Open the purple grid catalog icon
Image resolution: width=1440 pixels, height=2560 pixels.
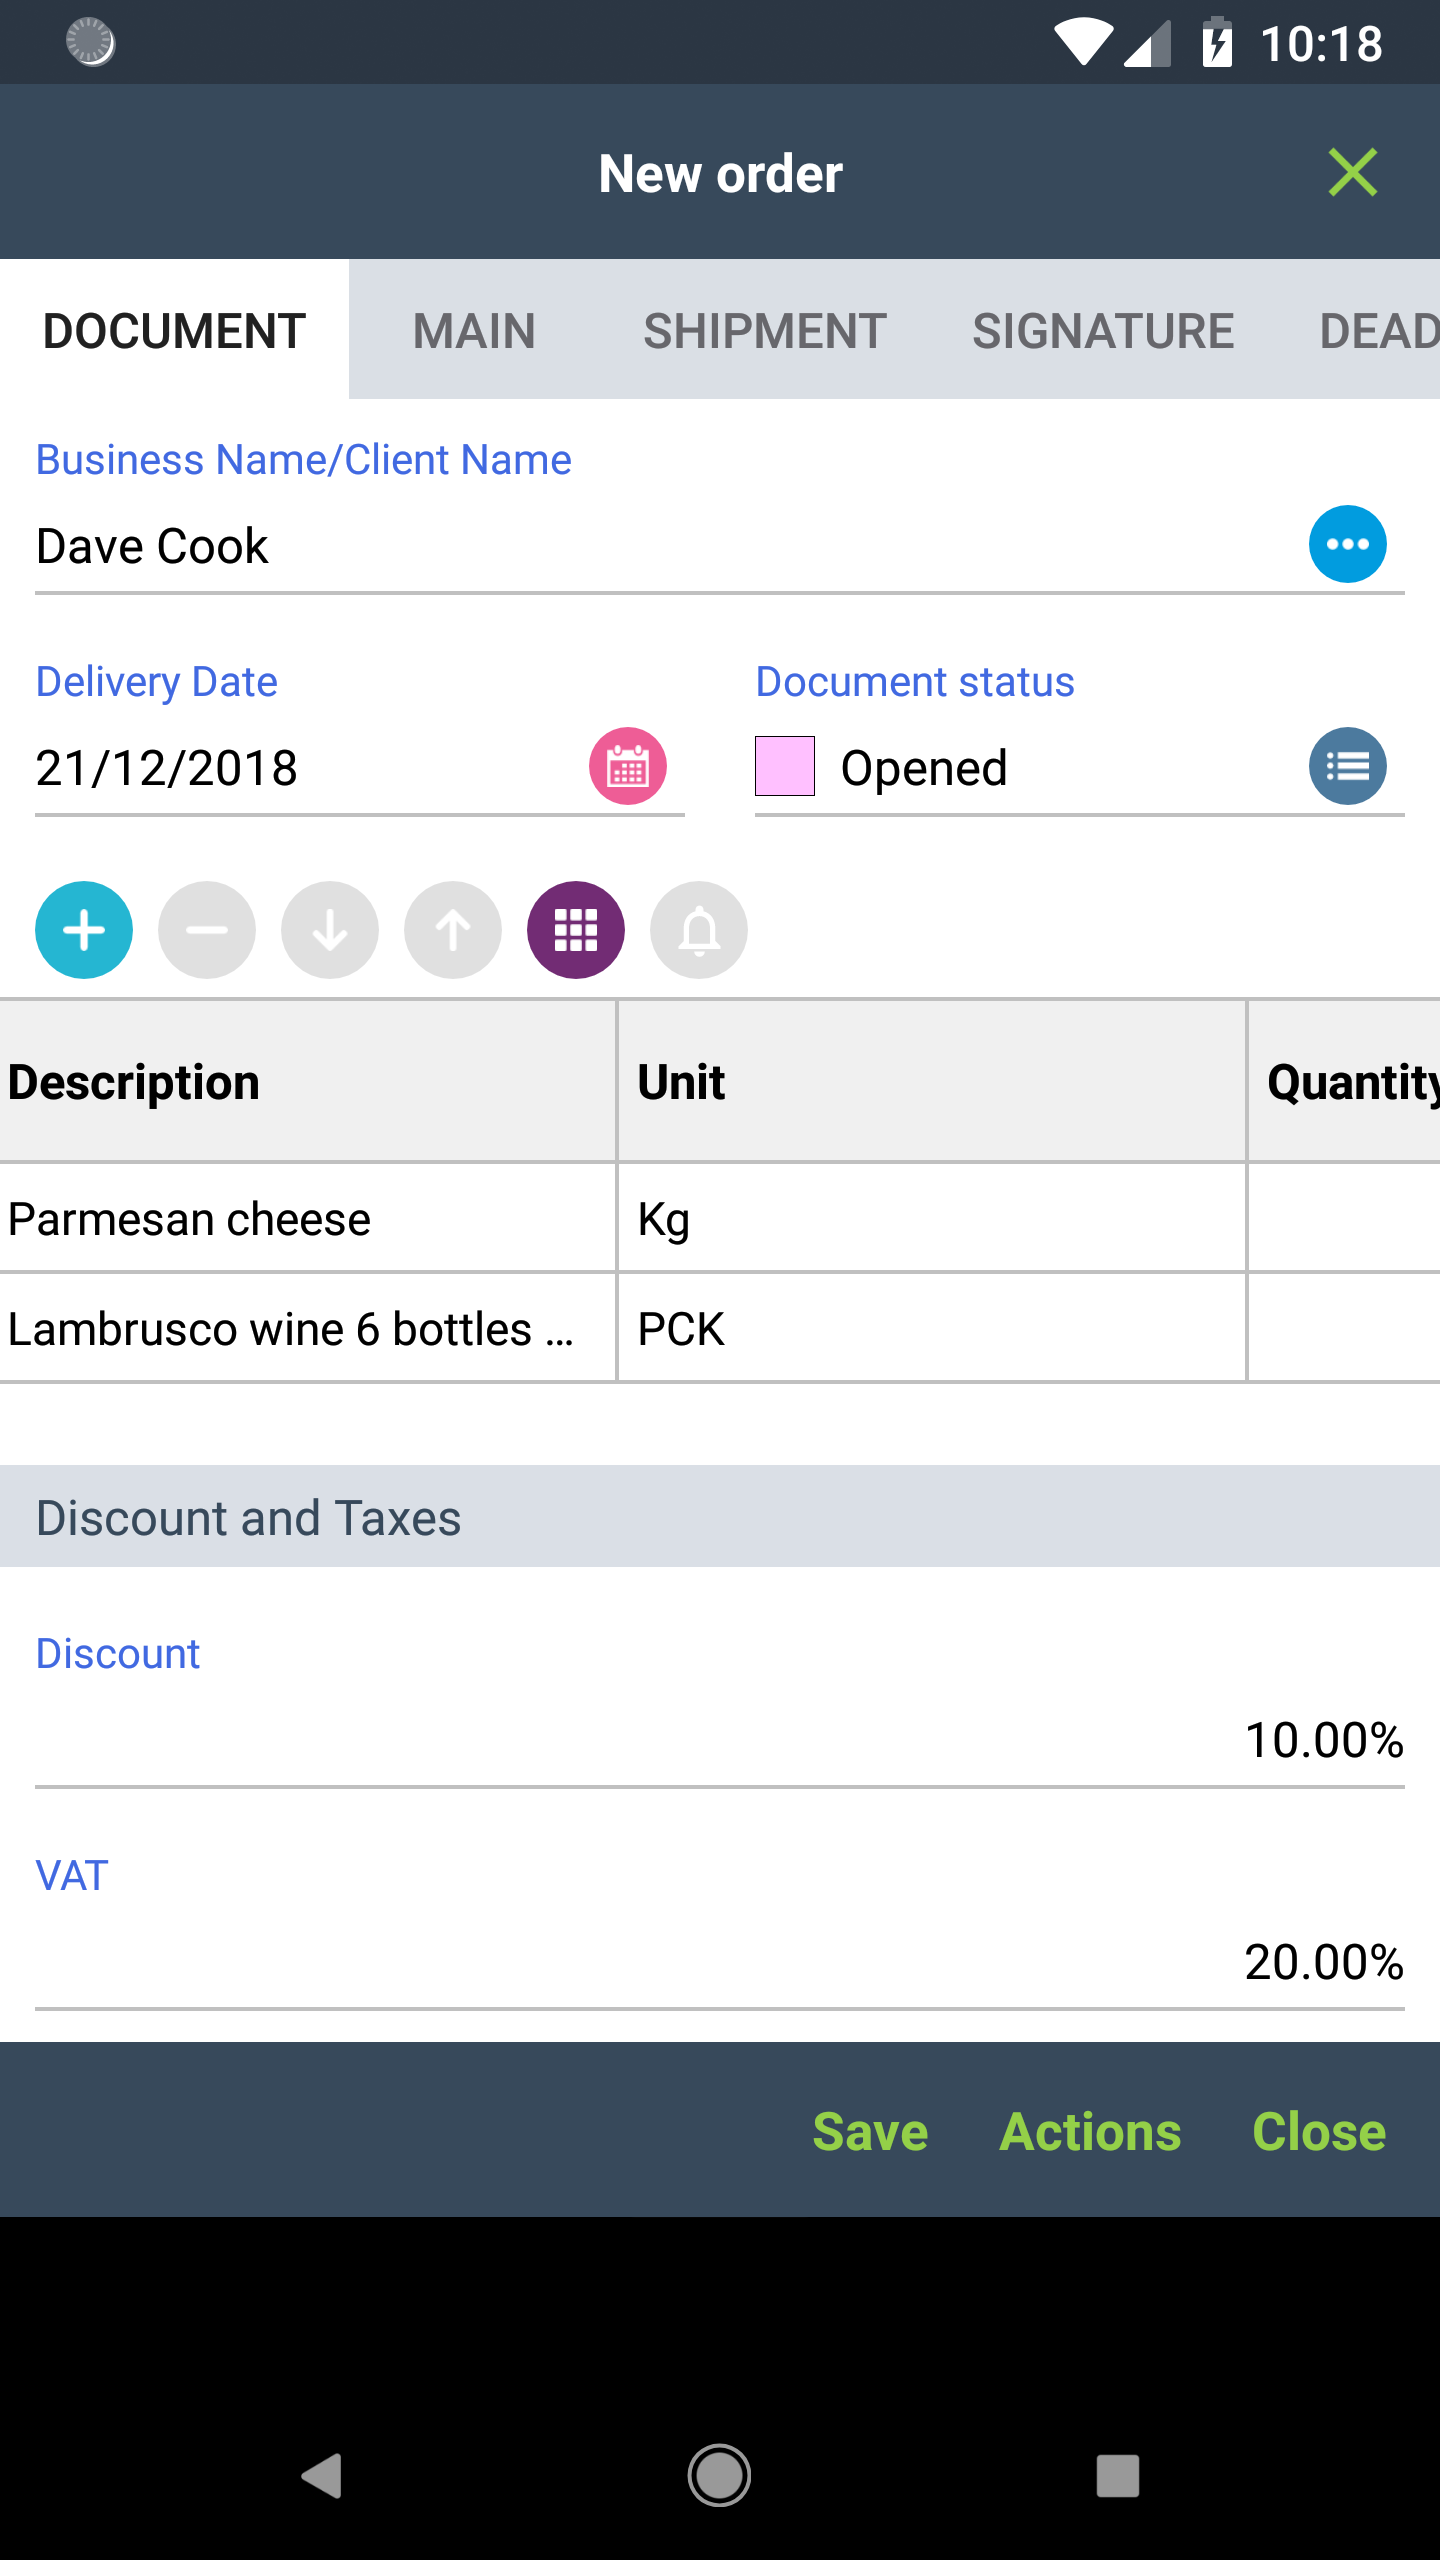(x=576, y=930)
